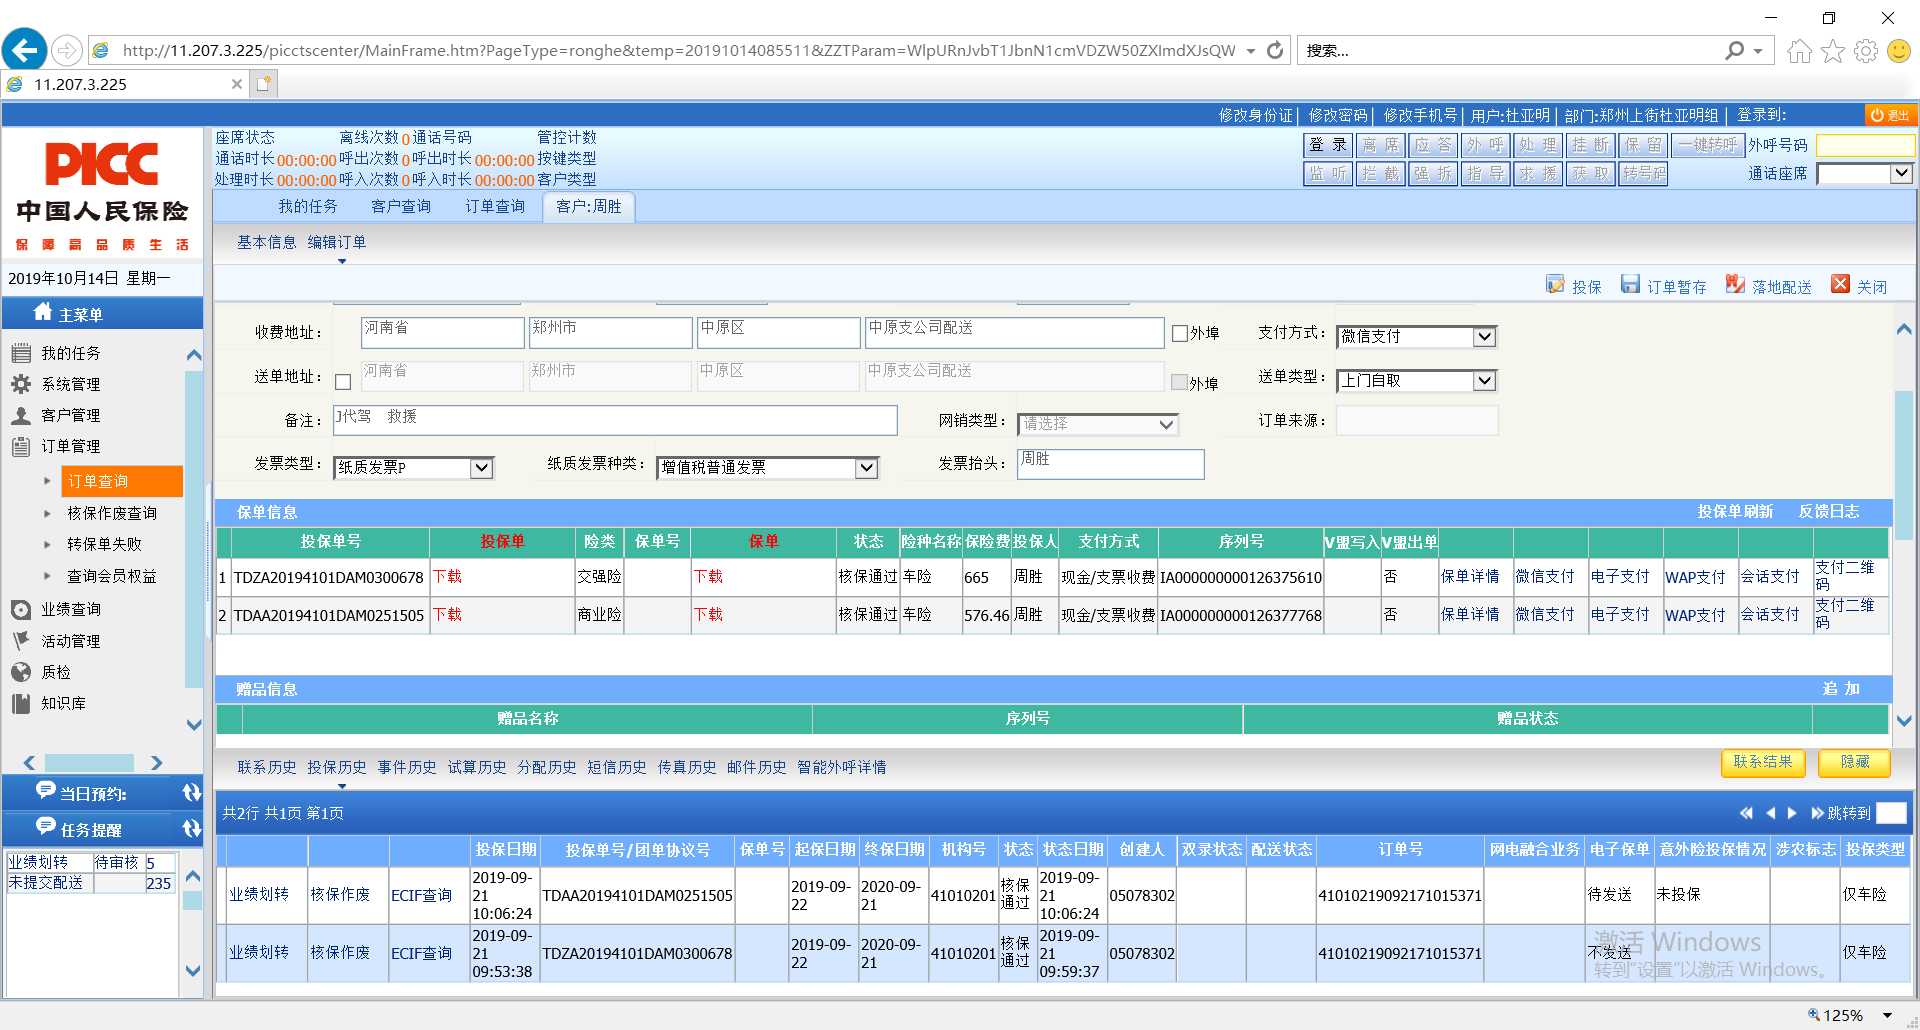Click the 联系结果 button
Viewport: 1920px width, 1030px height.
point(1762,762)
